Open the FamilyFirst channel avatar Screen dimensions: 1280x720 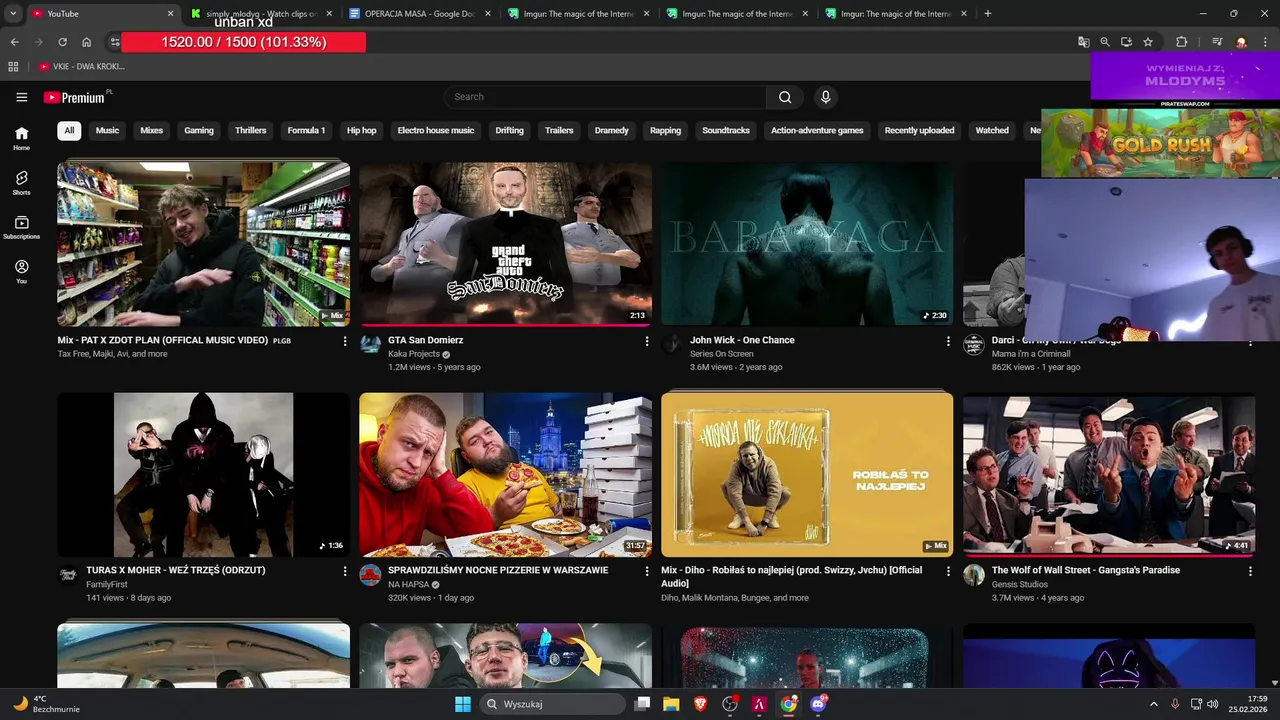[x=68, y=575]
